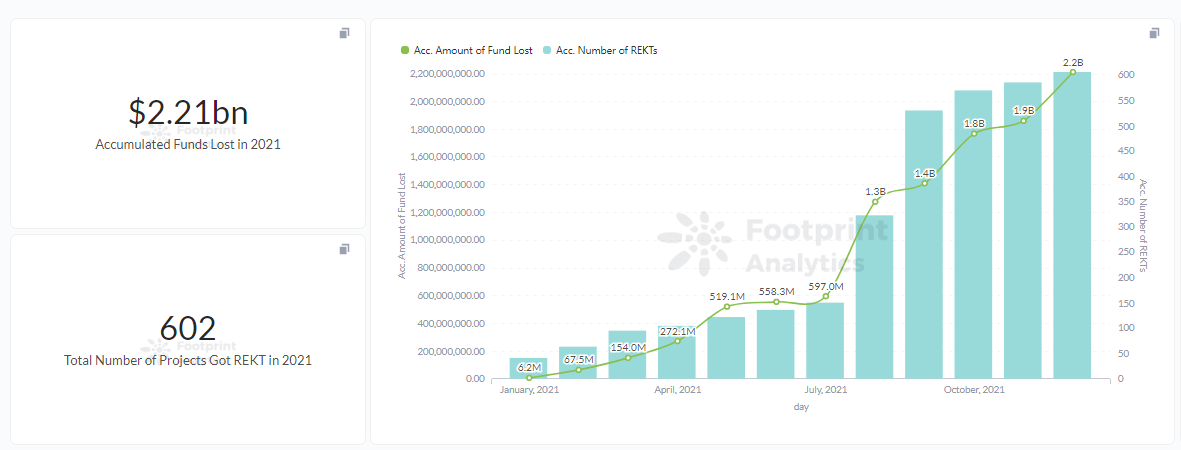Click the 519.1M data point label
This screenshot has width=1181, height=450.
click(728, 296)
